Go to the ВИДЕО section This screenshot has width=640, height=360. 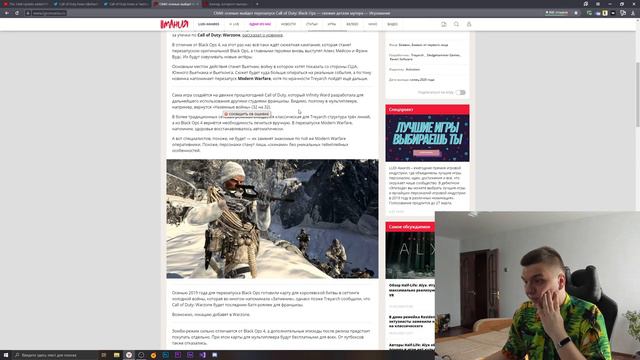click(392, 24)
